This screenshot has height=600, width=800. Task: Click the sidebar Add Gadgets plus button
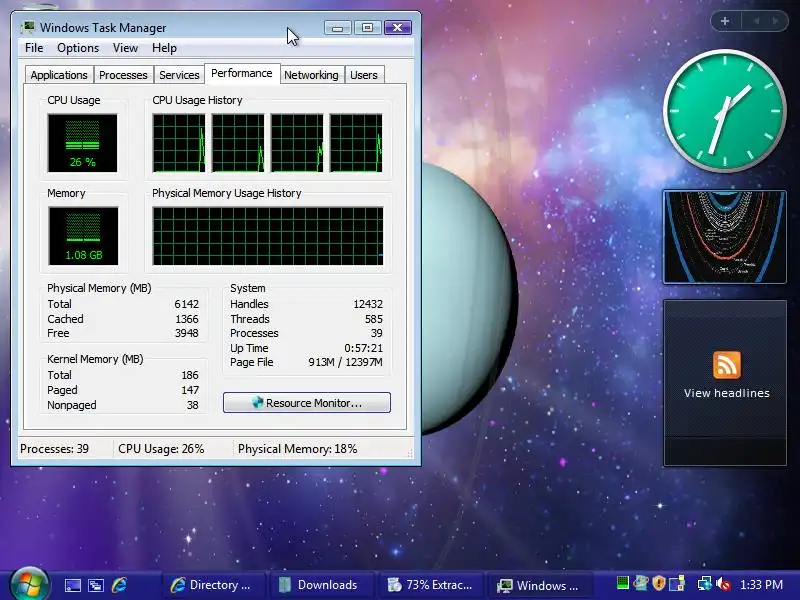pyautogui.click(x=725, y=21)
